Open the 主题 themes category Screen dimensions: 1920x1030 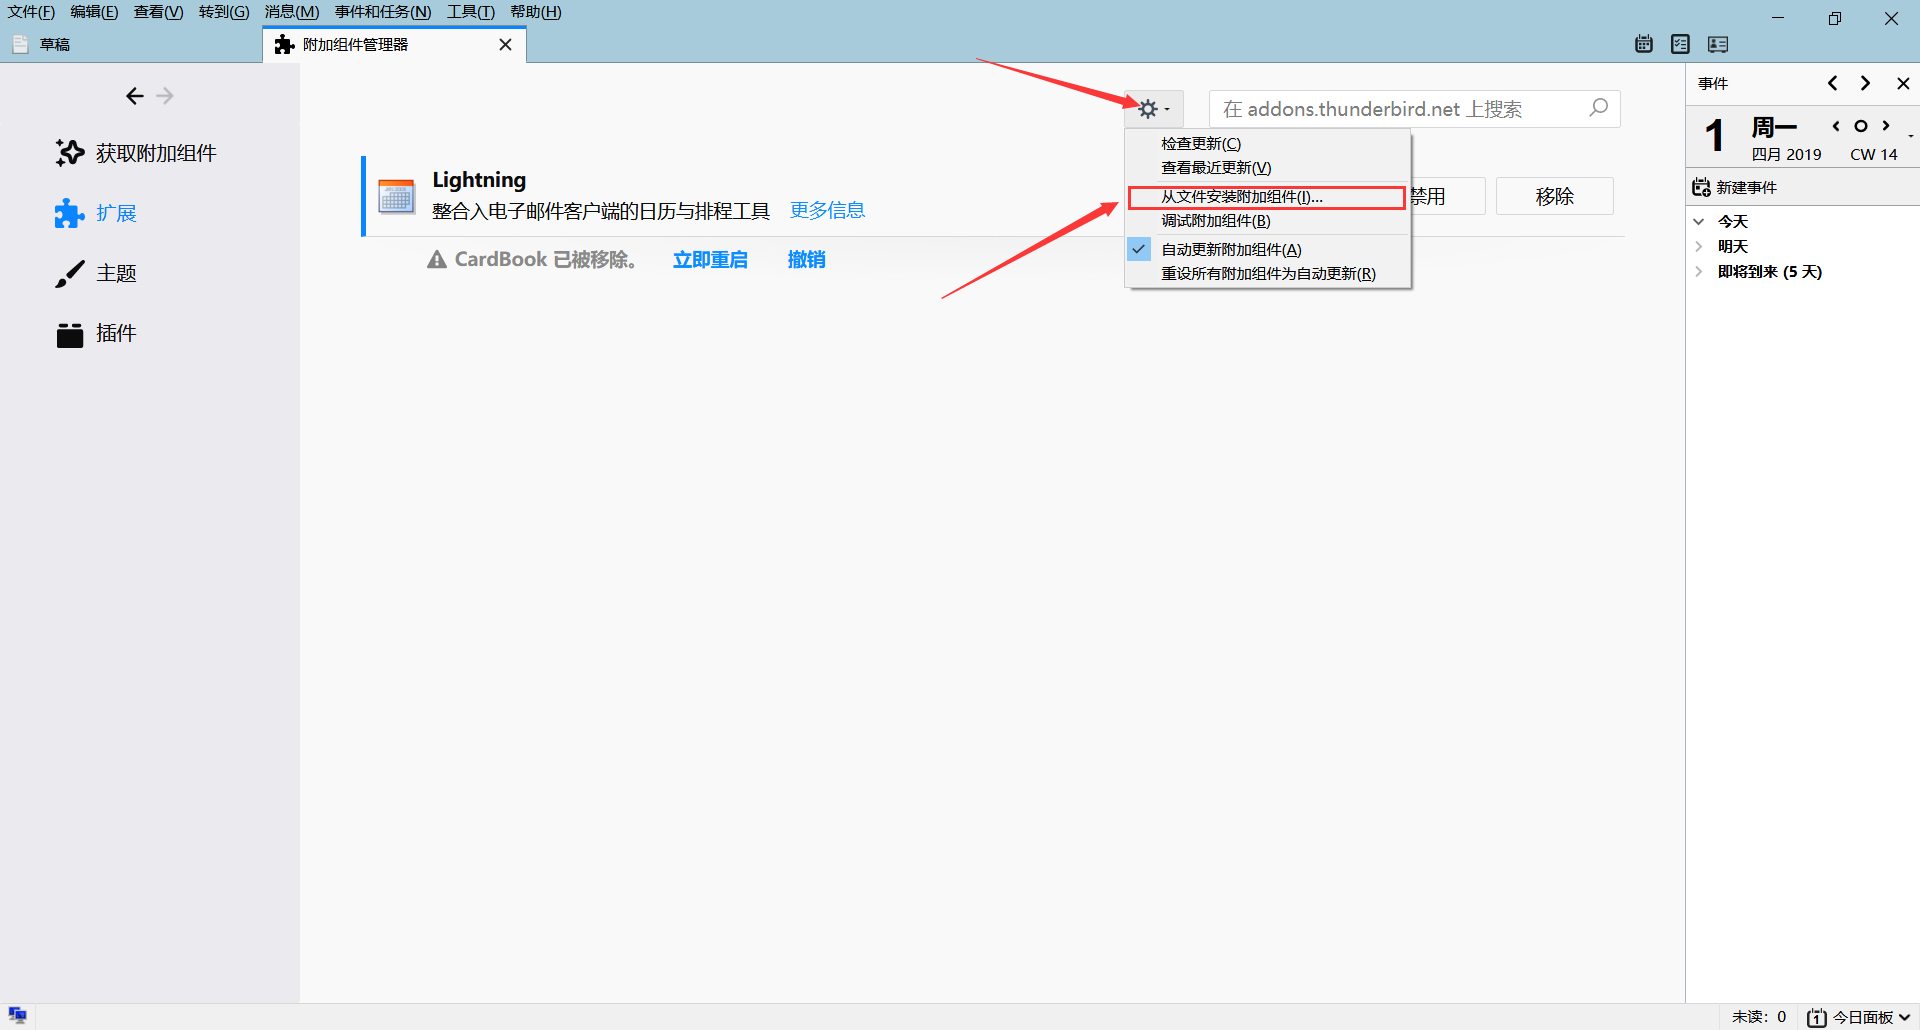[96, 273]
